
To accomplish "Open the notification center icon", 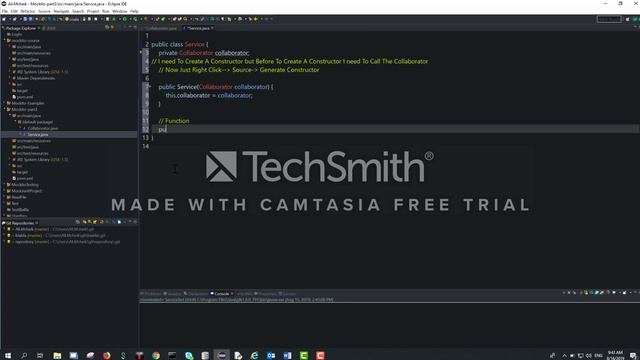I will pos(633,356).
